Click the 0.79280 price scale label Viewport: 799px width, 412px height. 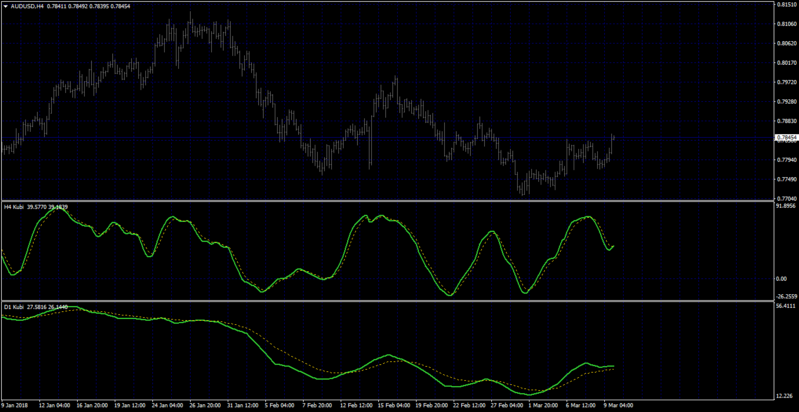pyautogui.click(x=785, y=102)
